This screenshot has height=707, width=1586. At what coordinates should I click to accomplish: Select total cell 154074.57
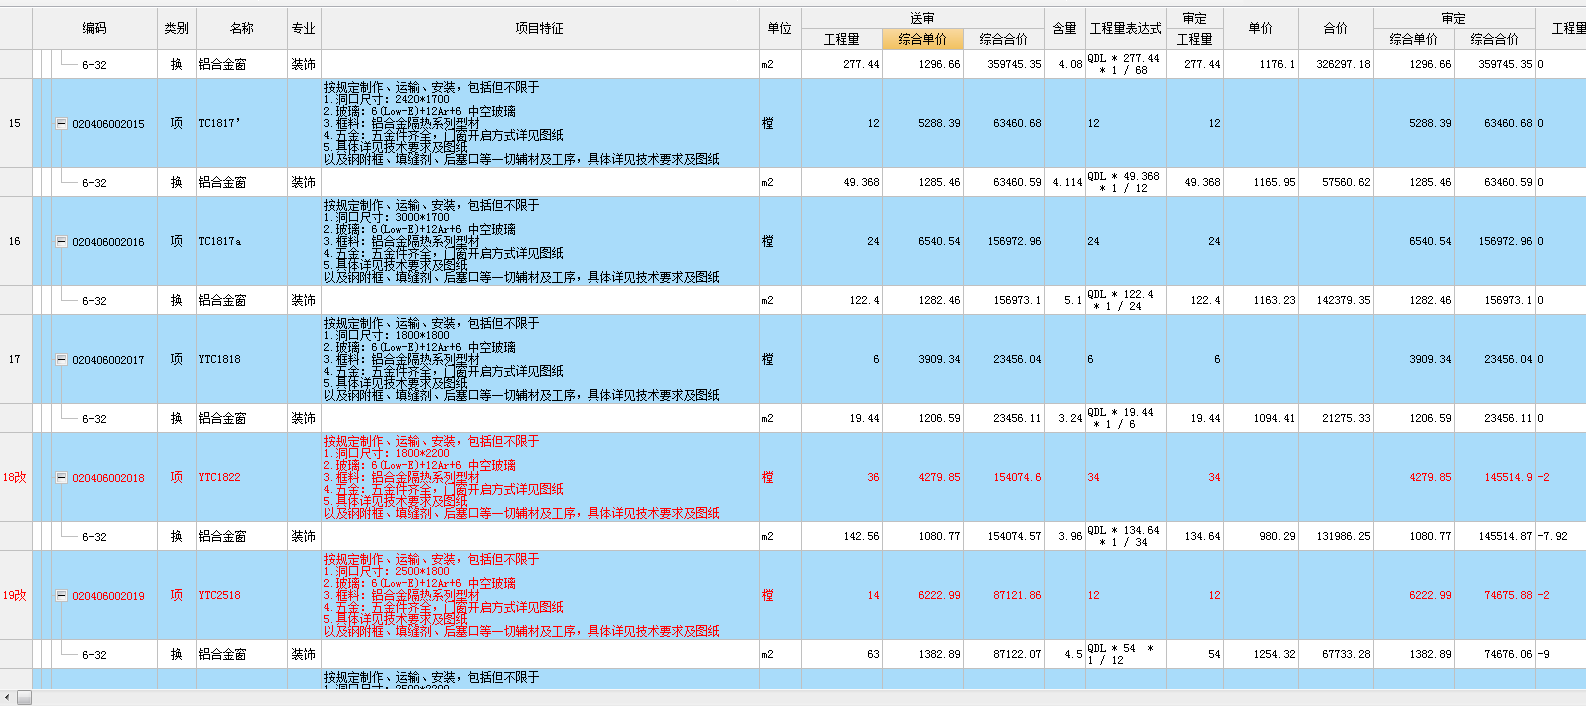point(1004,537)
